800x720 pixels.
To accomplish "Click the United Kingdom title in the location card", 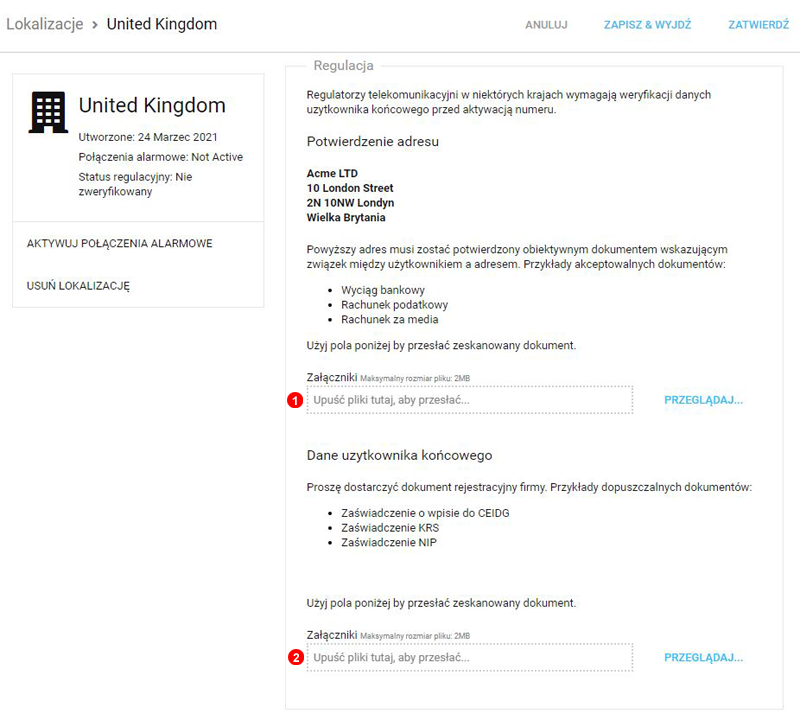I will point(152,106).
